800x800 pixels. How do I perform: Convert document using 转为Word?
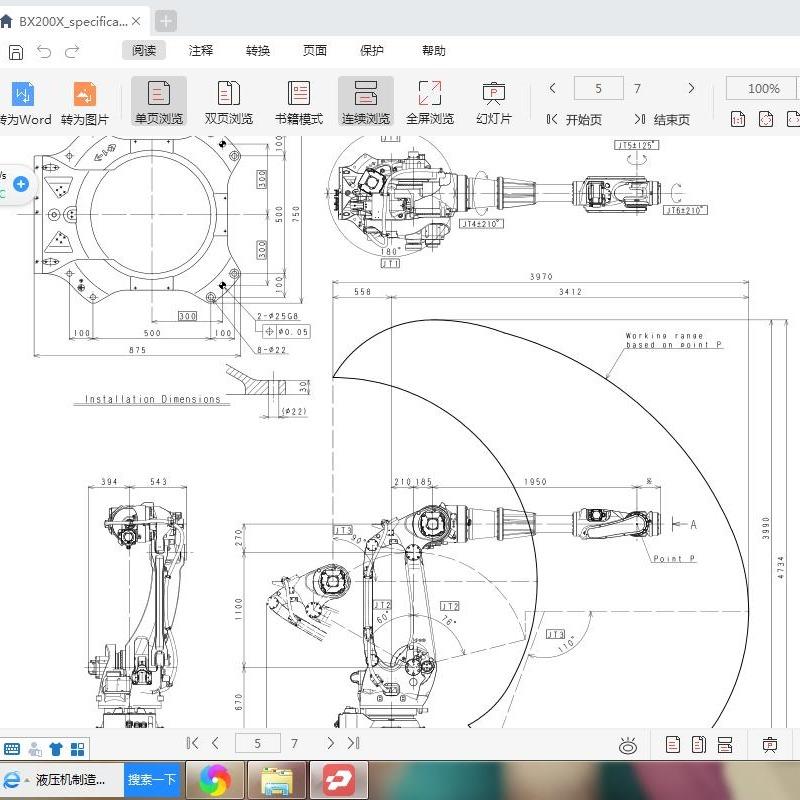tap(24, 103)
